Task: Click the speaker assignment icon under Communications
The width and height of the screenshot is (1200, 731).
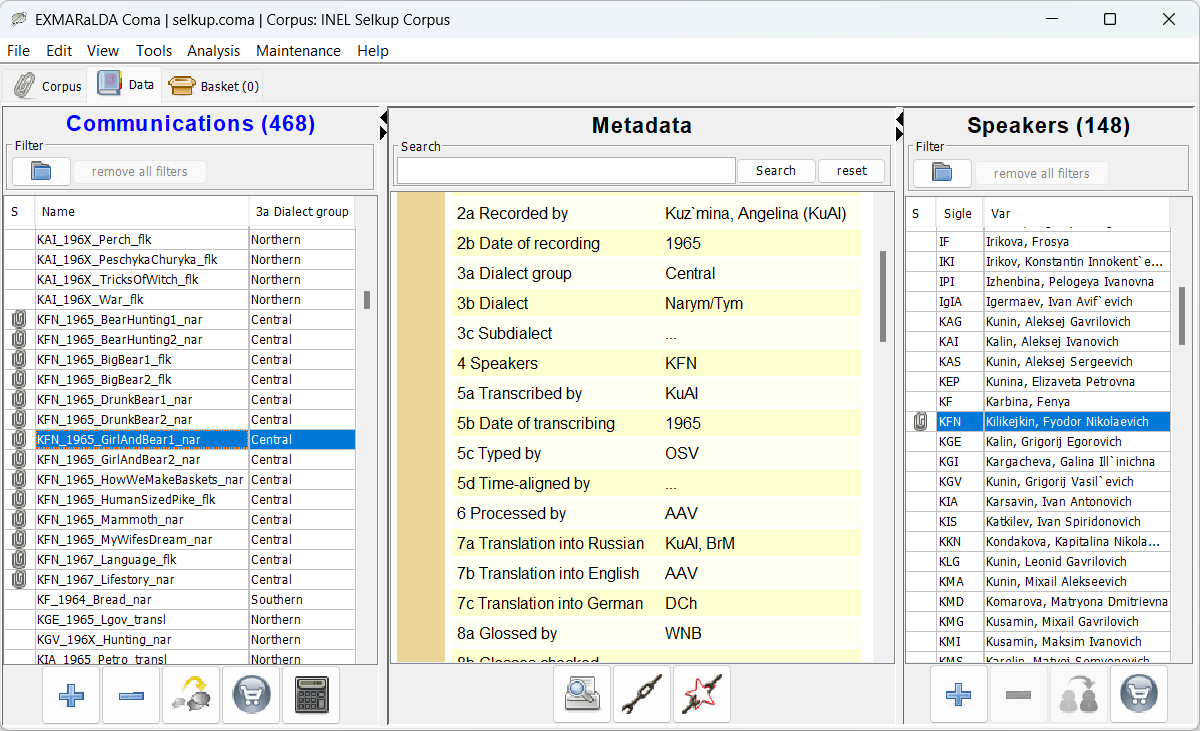Action: pos(191,695)
